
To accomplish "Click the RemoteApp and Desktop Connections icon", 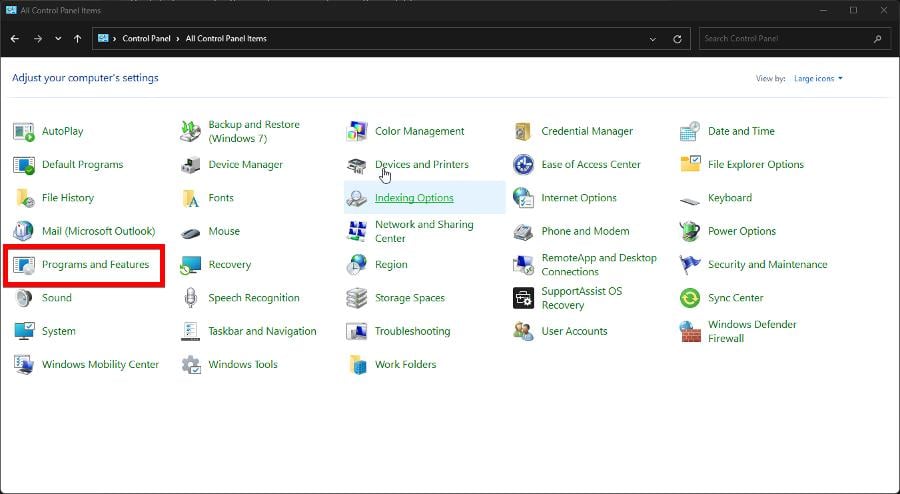I will pyautogui.click(x=523, y=264).
